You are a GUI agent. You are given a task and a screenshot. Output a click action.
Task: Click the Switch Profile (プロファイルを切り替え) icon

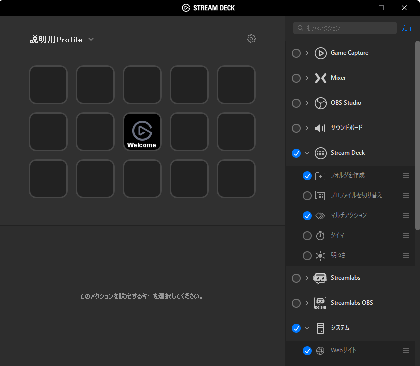coord(320,196)
